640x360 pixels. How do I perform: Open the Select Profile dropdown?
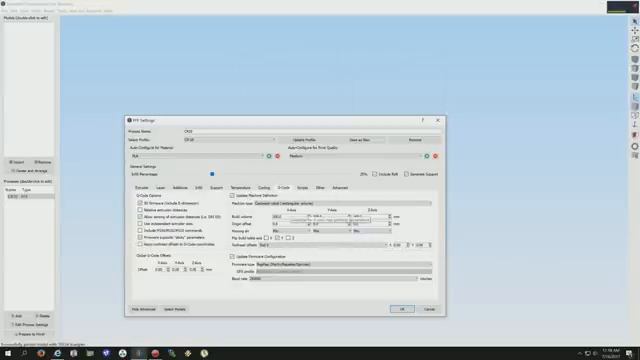point(230,140)
